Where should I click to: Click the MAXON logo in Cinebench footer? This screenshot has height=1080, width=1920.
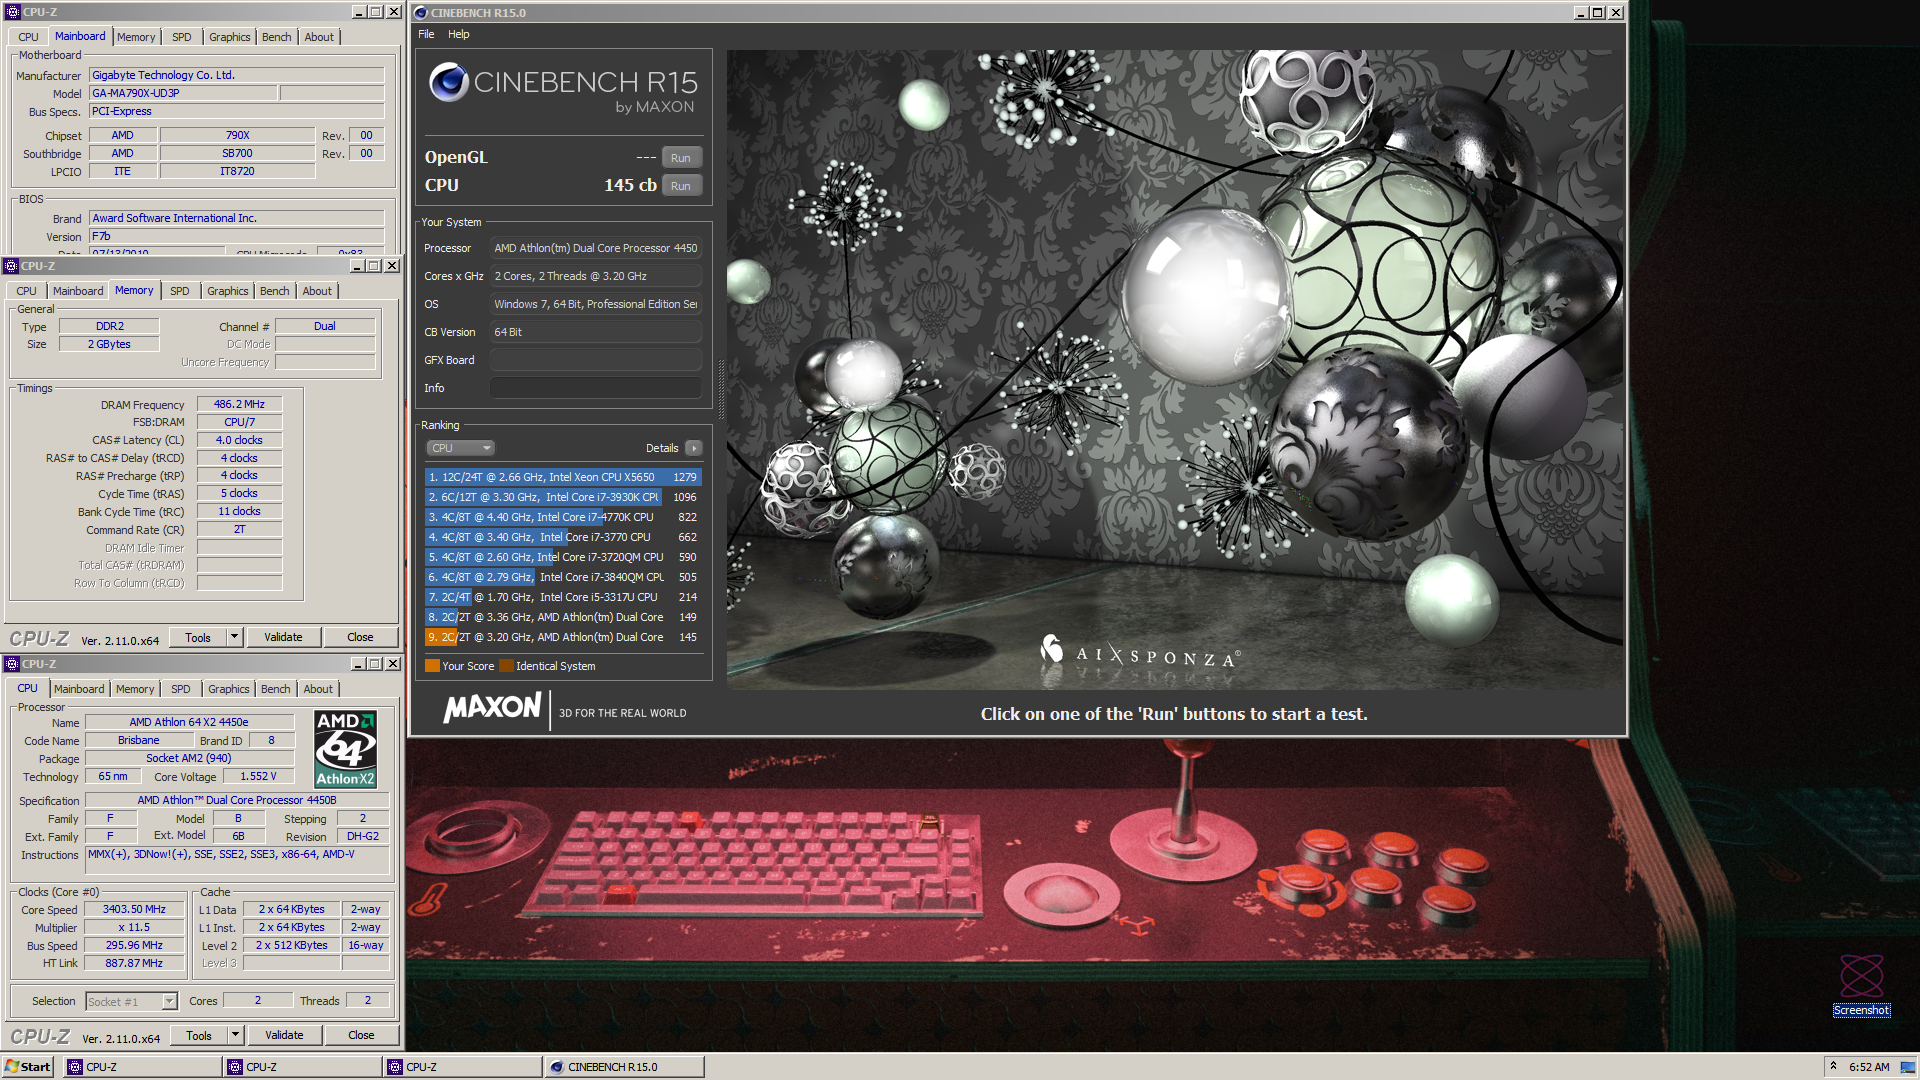tap(492, 708)
